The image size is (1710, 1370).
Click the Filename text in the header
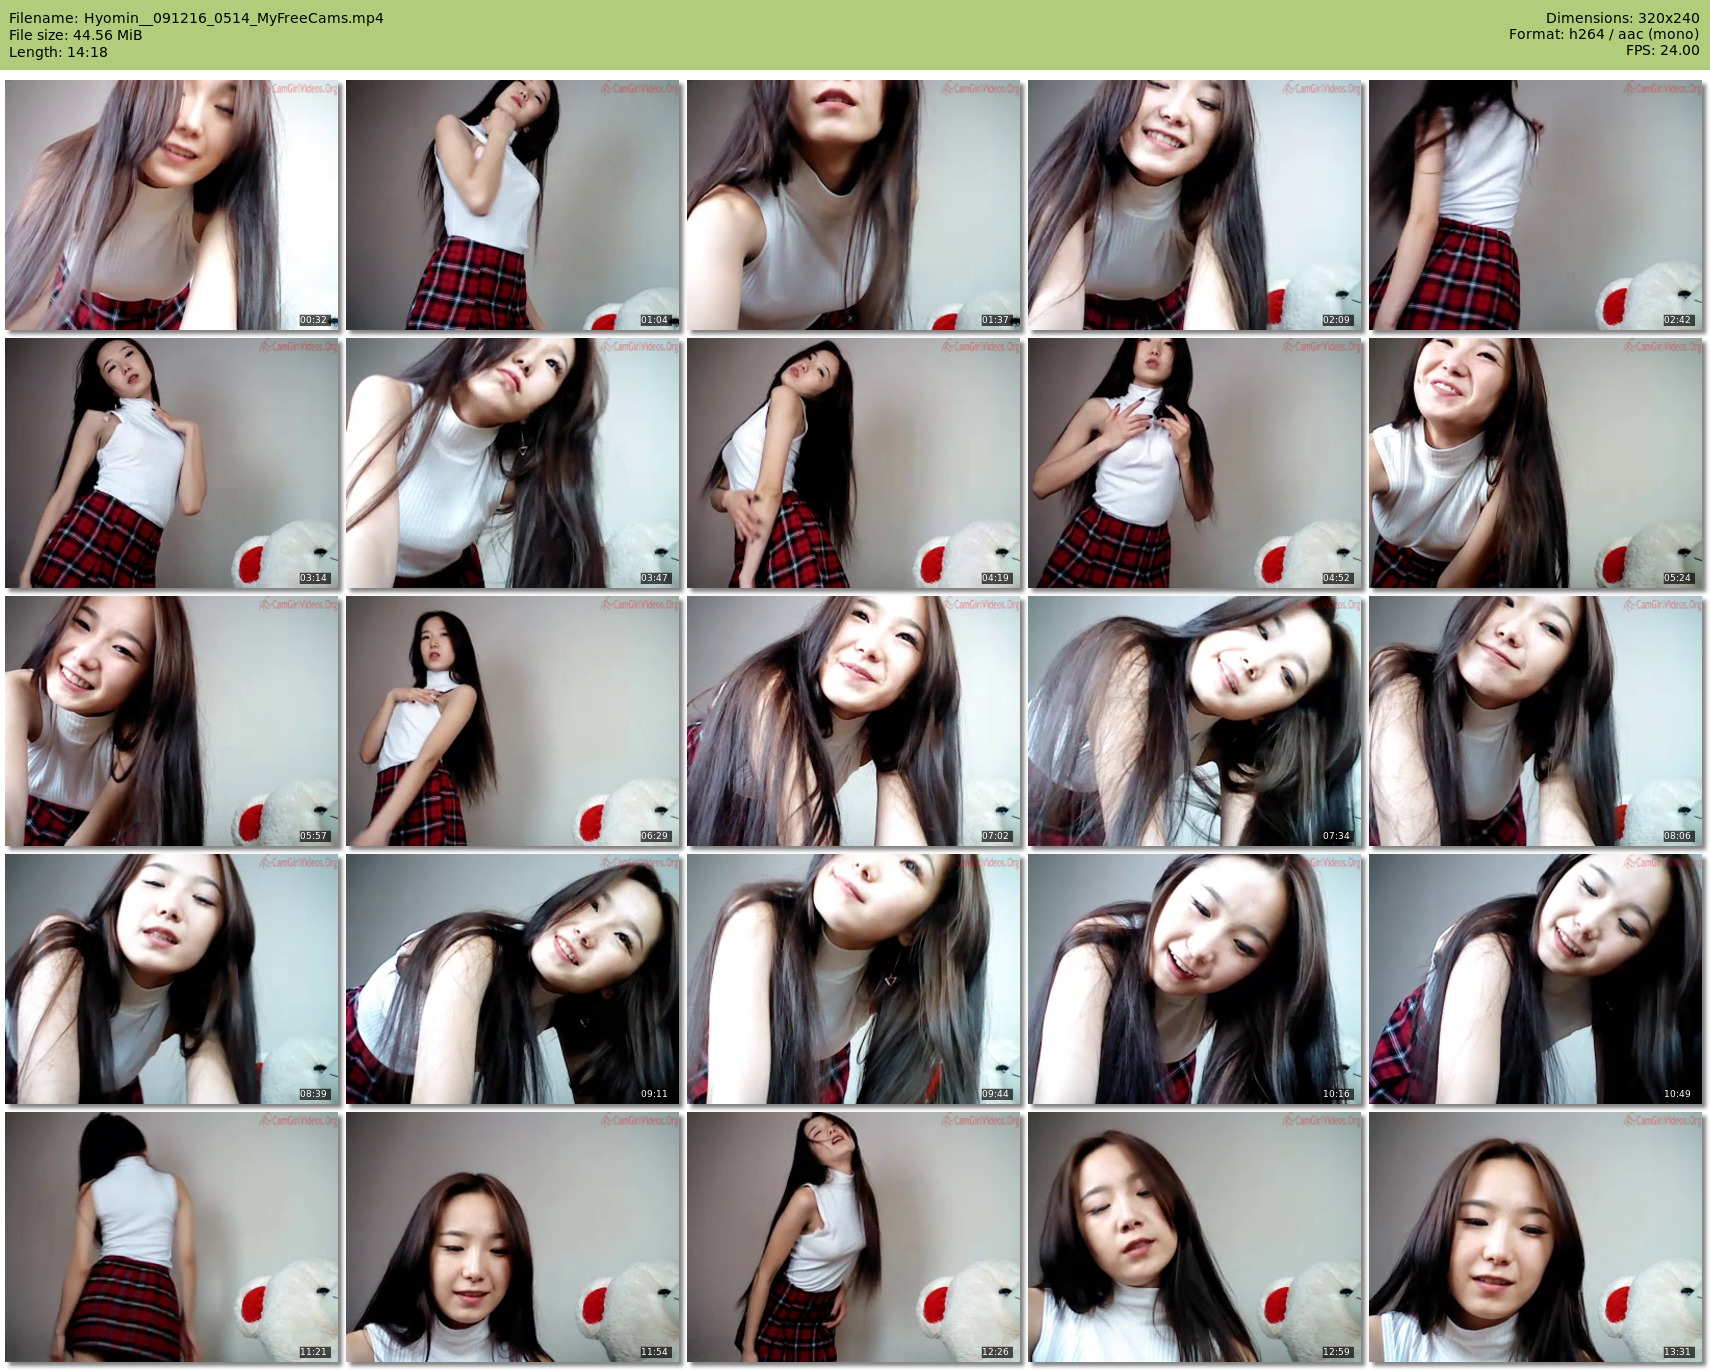click(196, 18)
